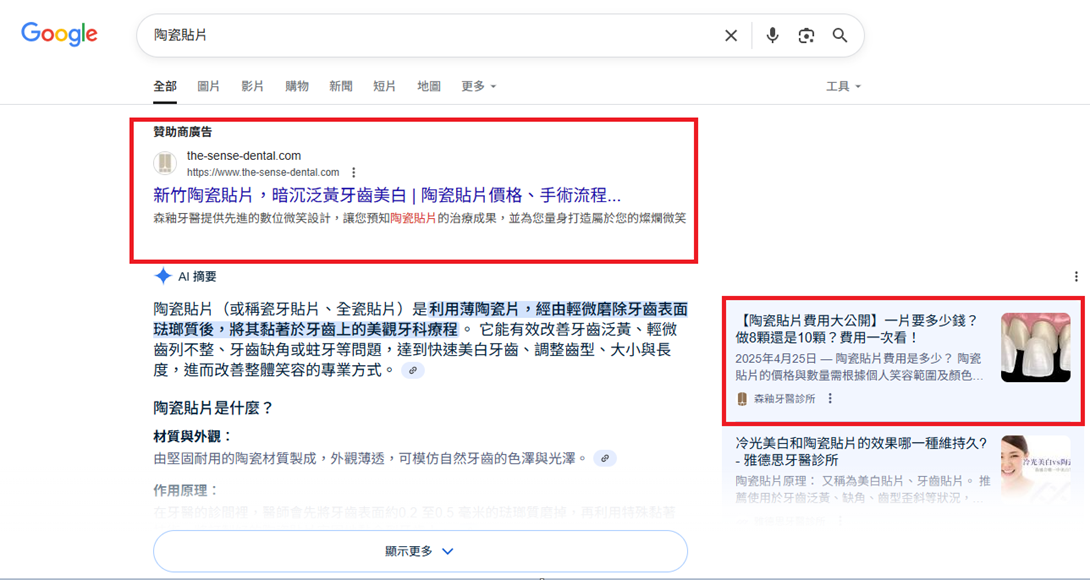Viewport: 1090px width, 580px height.
Task: Select the 全部 tab
Action: (x=165, y=86)
